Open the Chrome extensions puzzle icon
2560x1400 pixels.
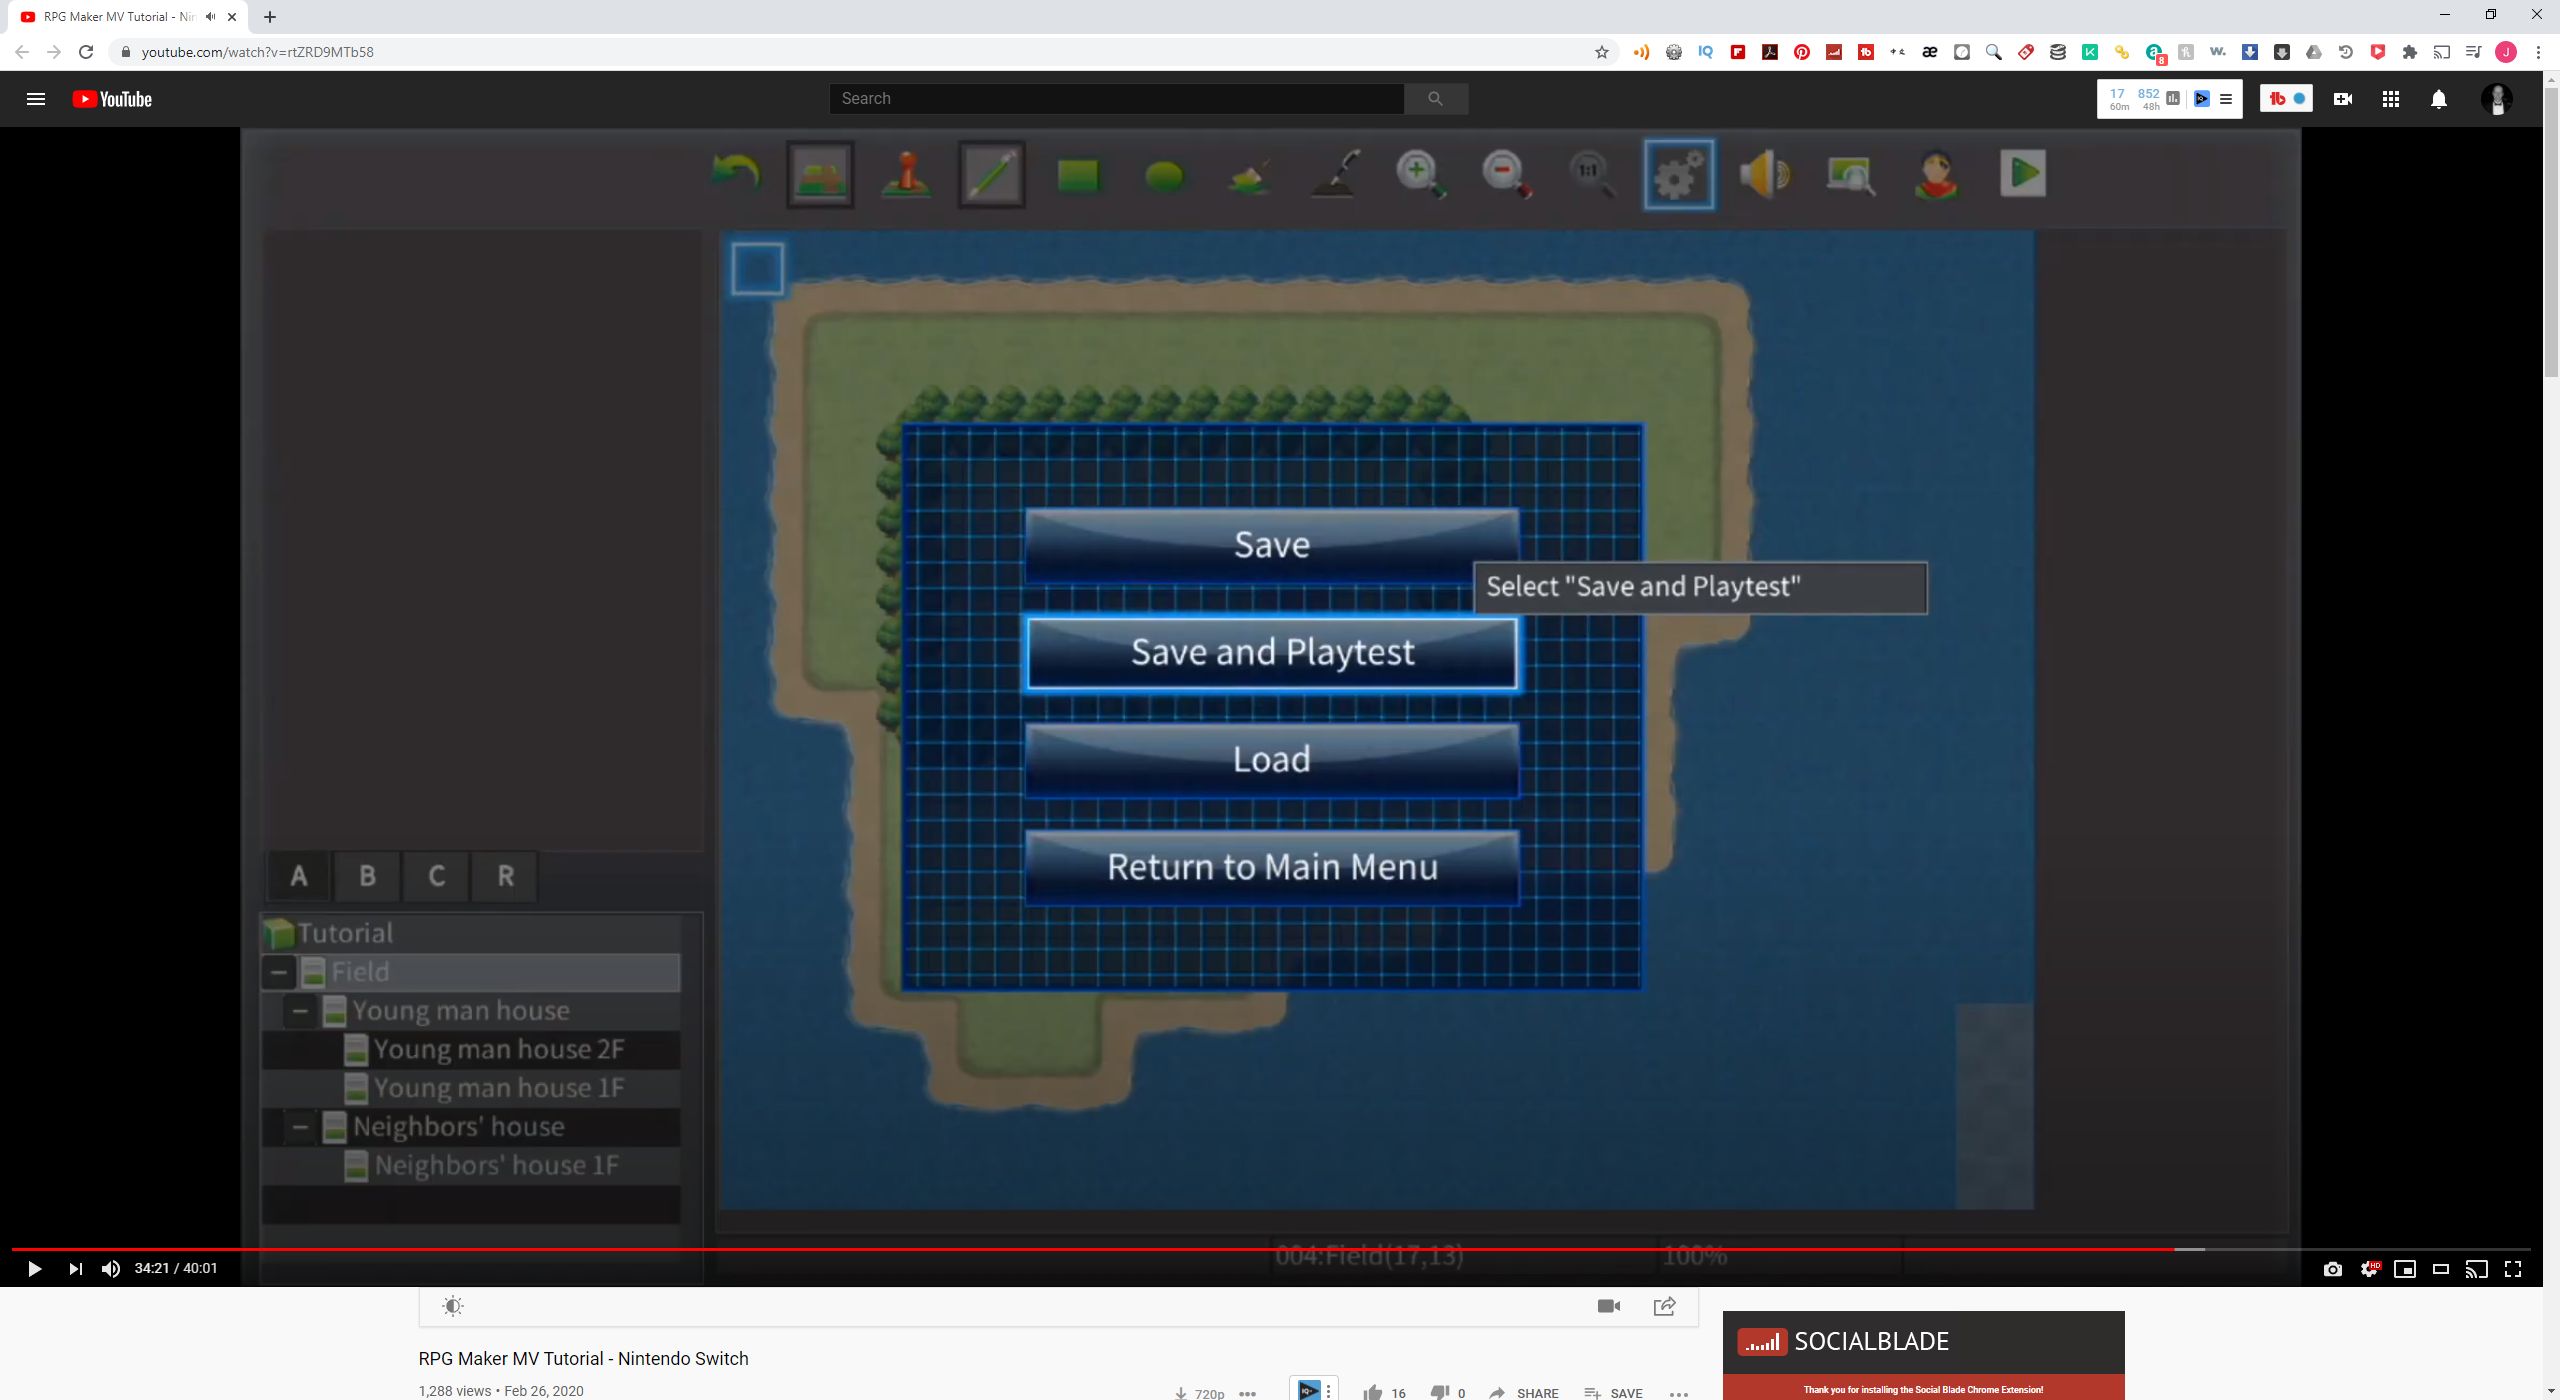coord(2410,52)
